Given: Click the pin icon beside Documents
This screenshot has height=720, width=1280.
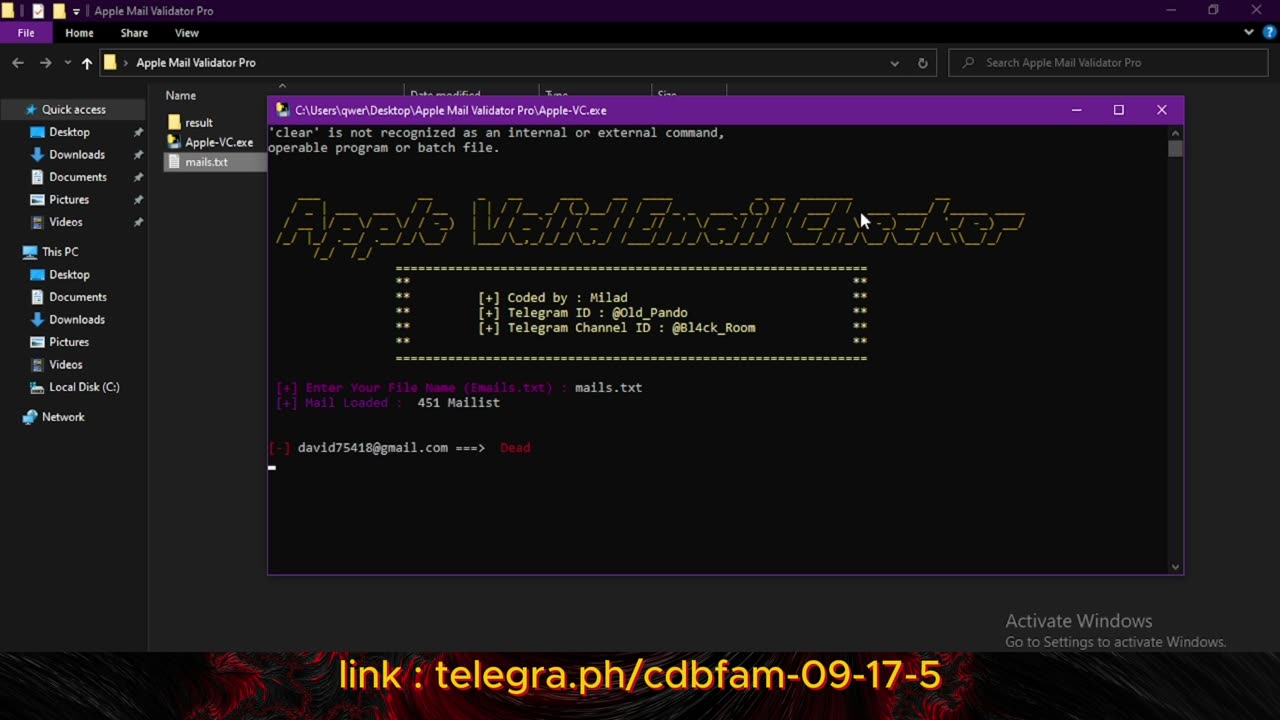Looking at the screenshot, I should pyautogui.click(x=138, y=177).
